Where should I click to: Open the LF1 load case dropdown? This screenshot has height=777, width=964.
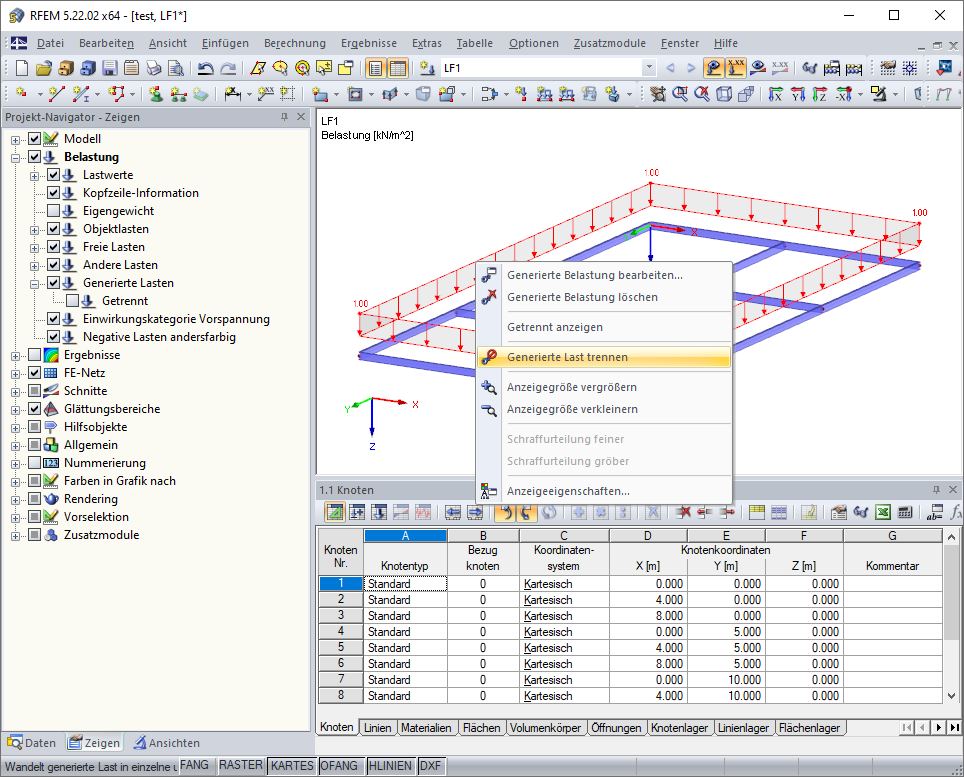tap(649, 68)
